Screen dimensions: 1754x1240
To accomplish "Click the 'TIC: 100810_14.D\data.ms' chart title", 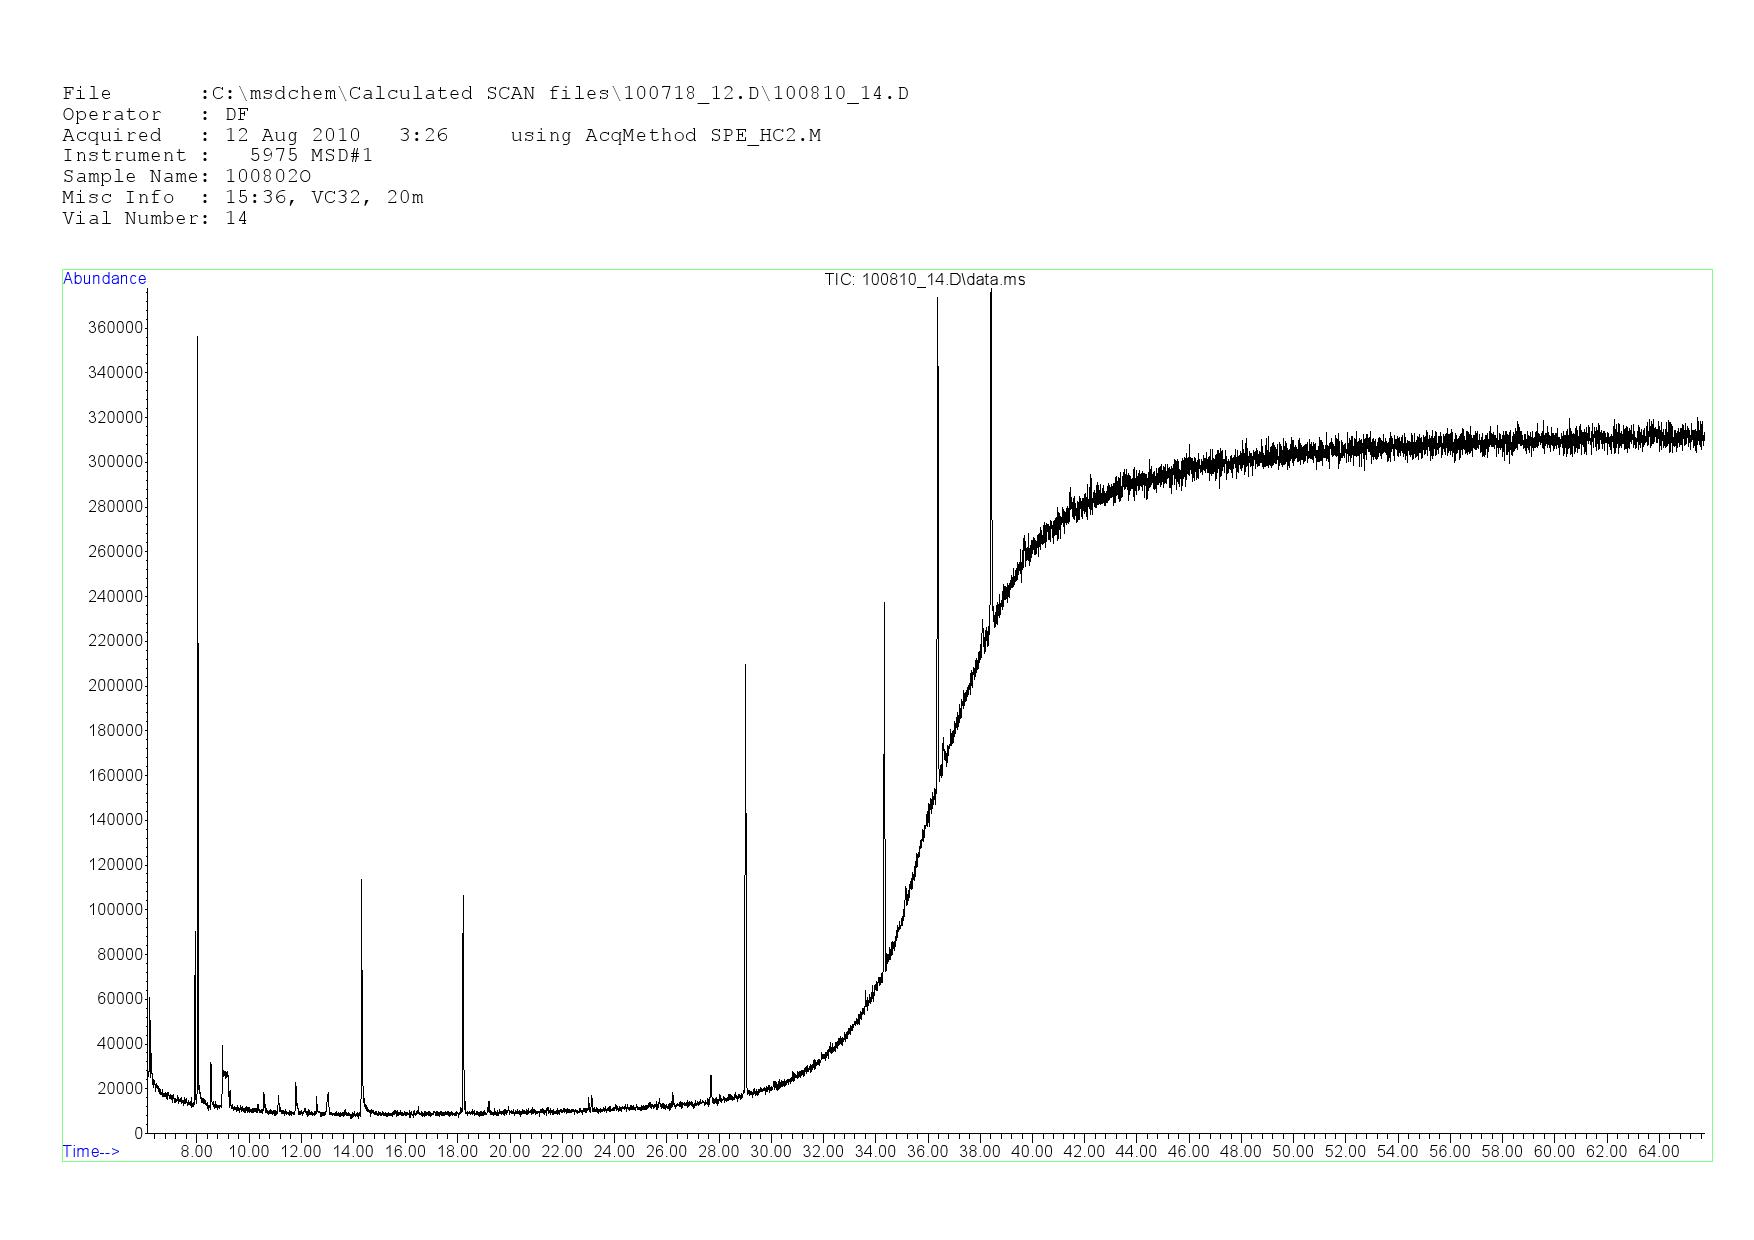I will tap(924, 280).
